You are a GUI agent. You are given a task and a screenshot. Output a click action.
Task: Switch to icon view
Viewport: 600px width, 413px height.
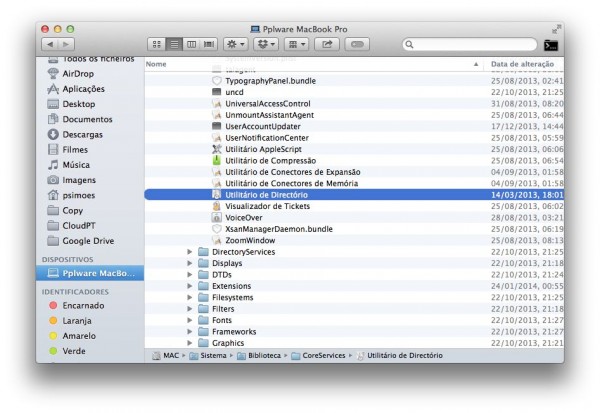coord(157,44)
